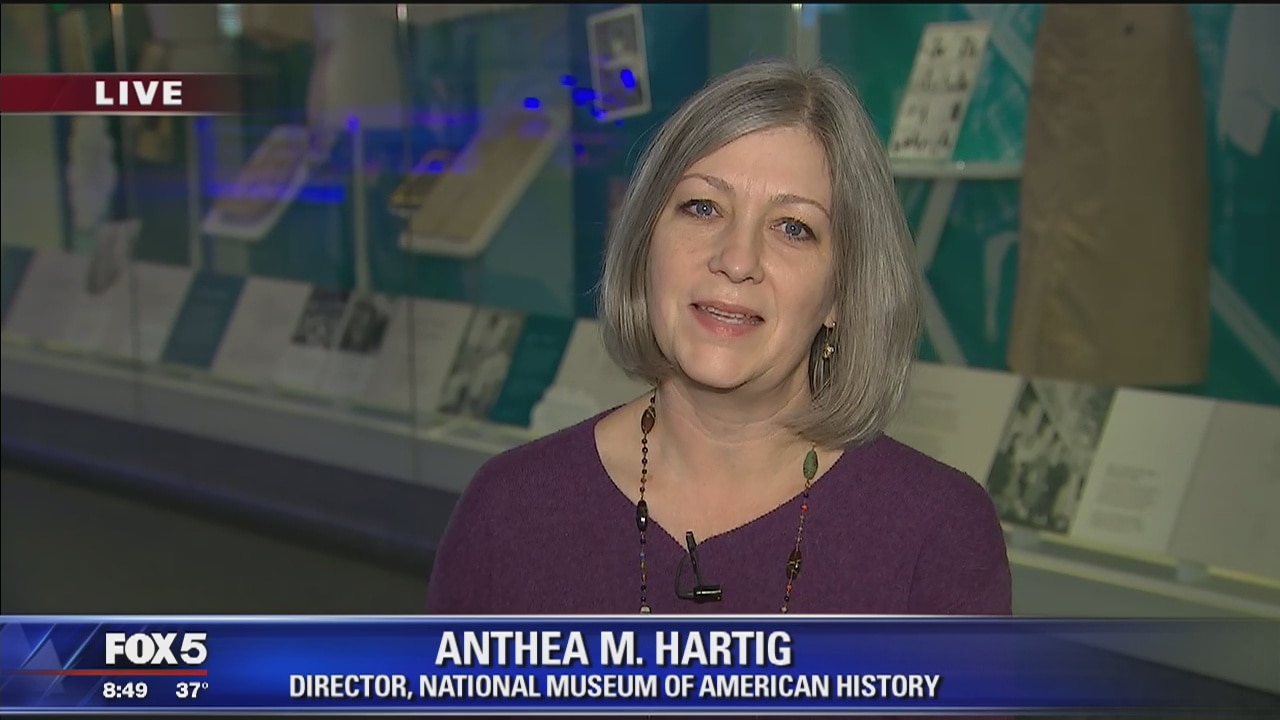This screenshot has height=720, width=1280.
Task: Click the framed photo at top of exhibit
Action: click(x=618, y=62)
